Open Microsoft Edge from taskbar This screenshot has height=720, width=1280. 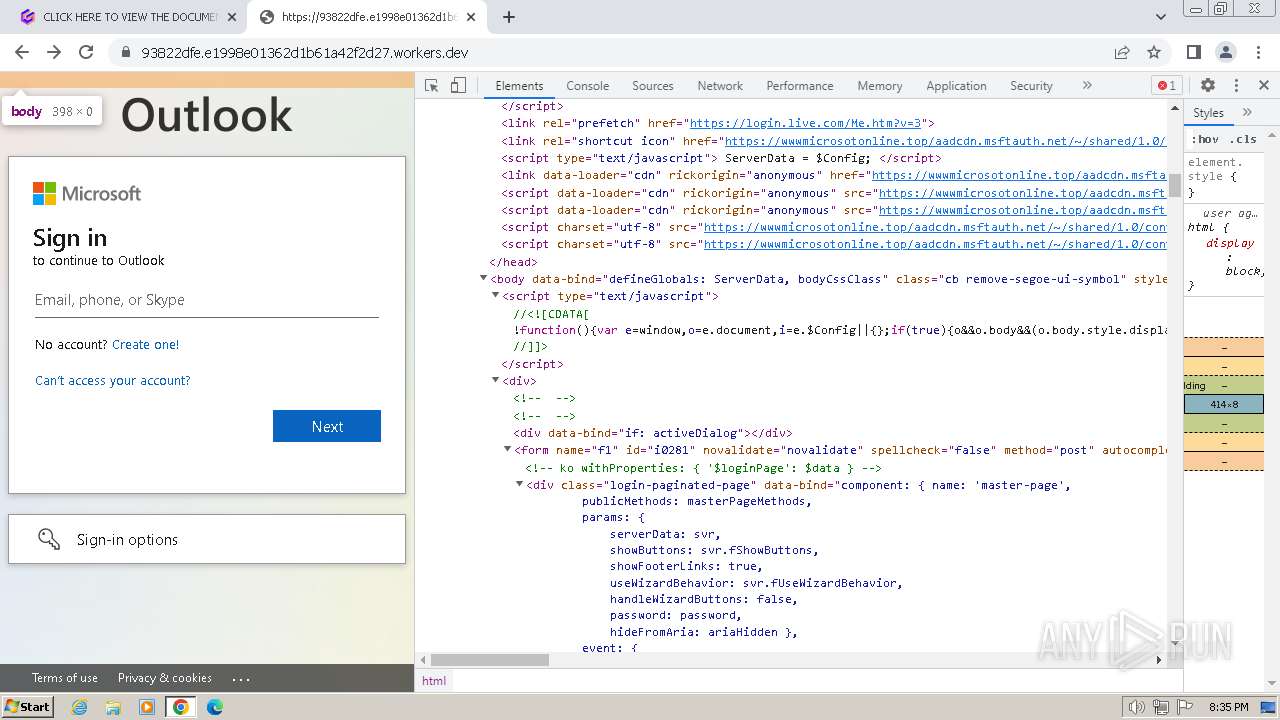click(214, 707)
